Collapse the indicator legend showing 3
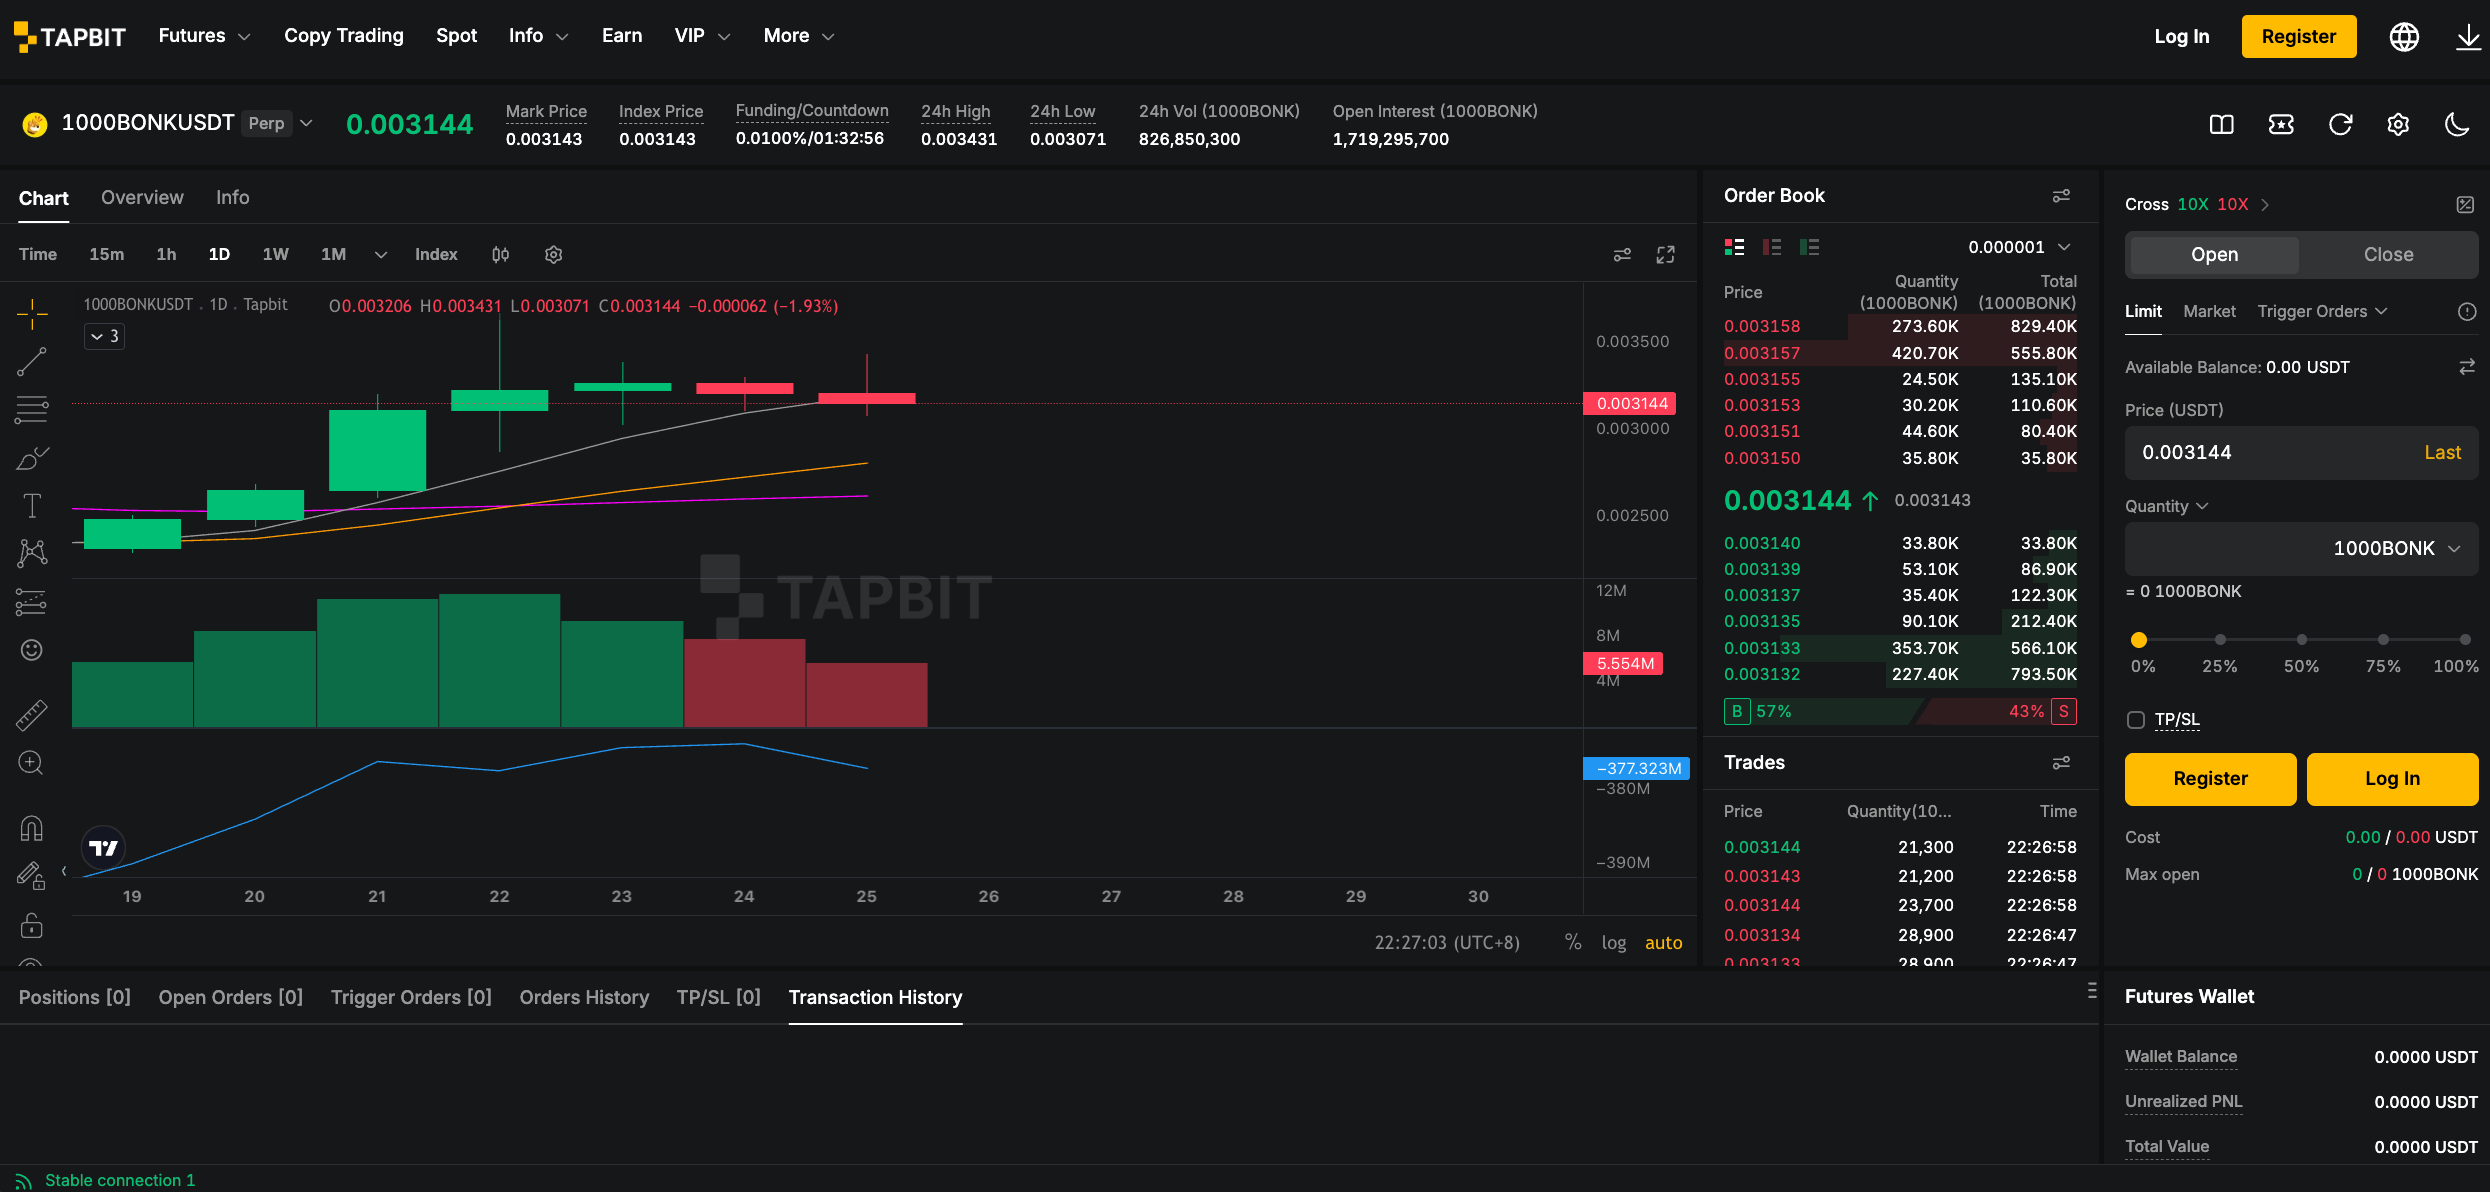2490x1192 pixels. 104,336
